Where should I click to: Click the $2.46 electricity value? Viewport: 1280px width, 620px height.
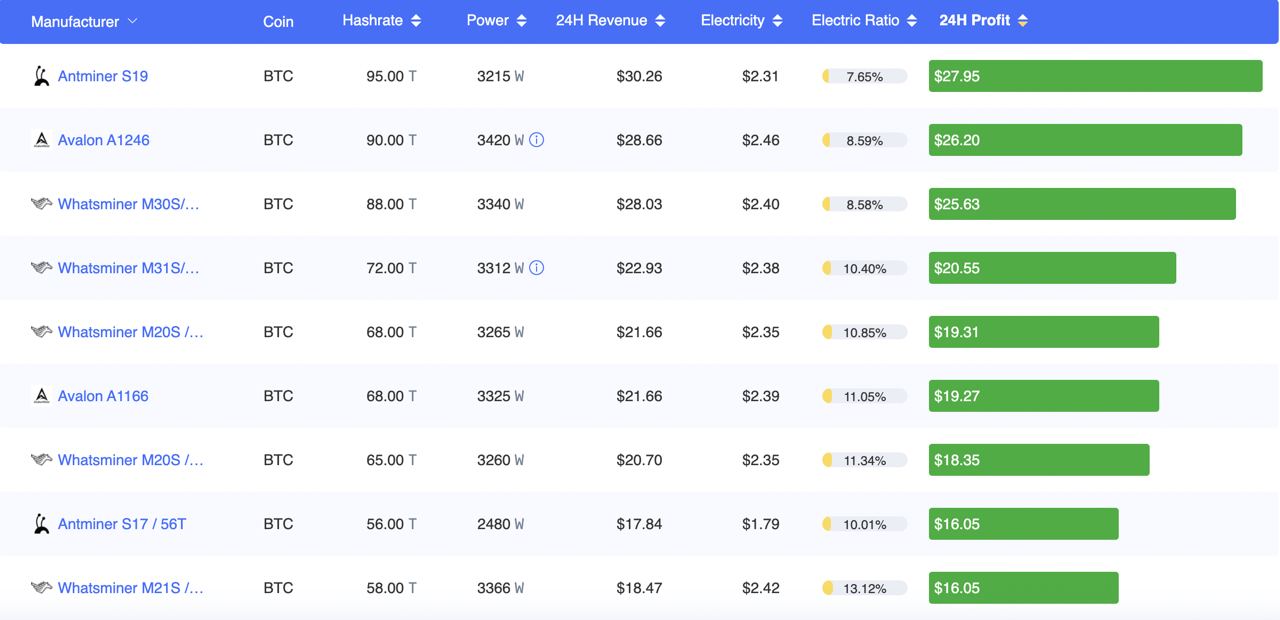pos(760,140)
